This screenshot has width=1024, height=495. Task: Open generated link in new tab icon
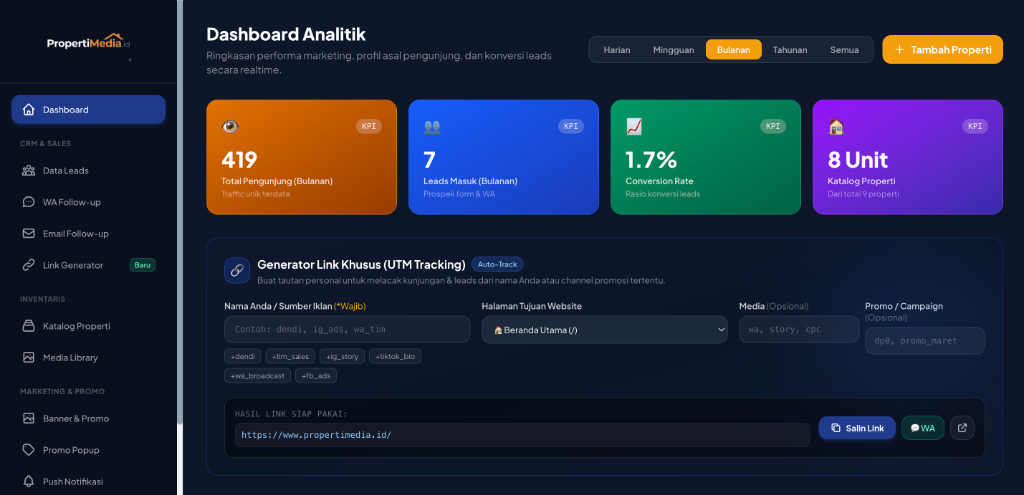962,428
